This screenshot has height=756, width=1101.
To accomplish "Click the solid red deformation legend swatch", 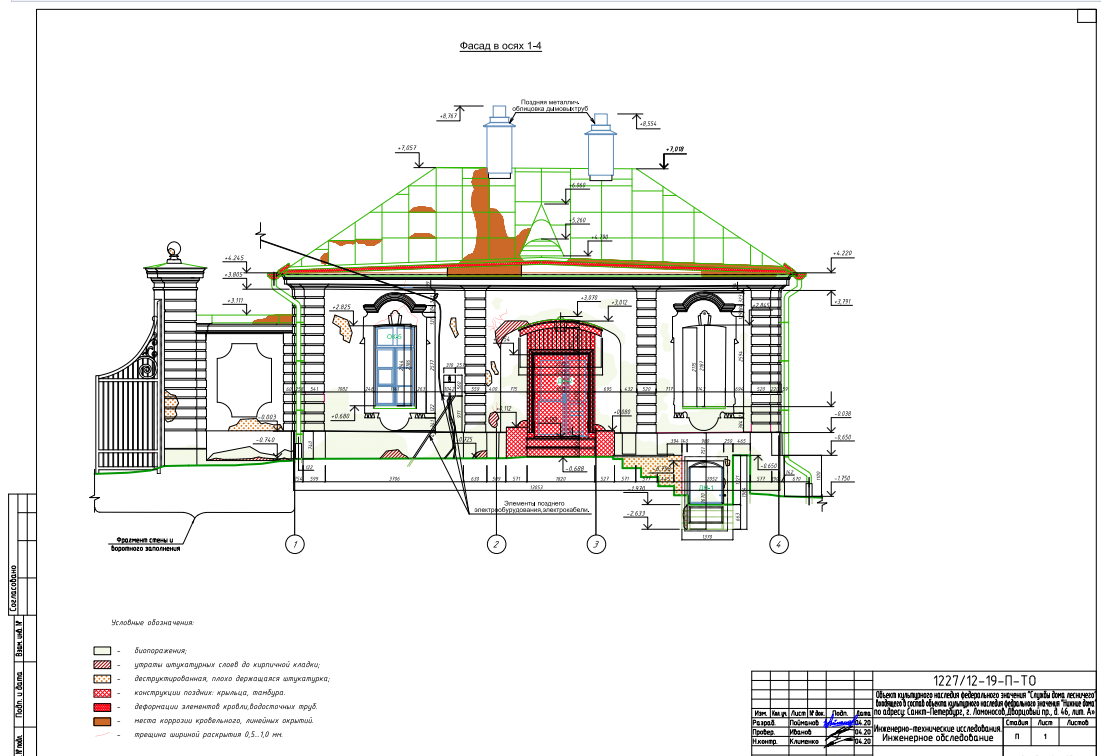I will 103,707.
